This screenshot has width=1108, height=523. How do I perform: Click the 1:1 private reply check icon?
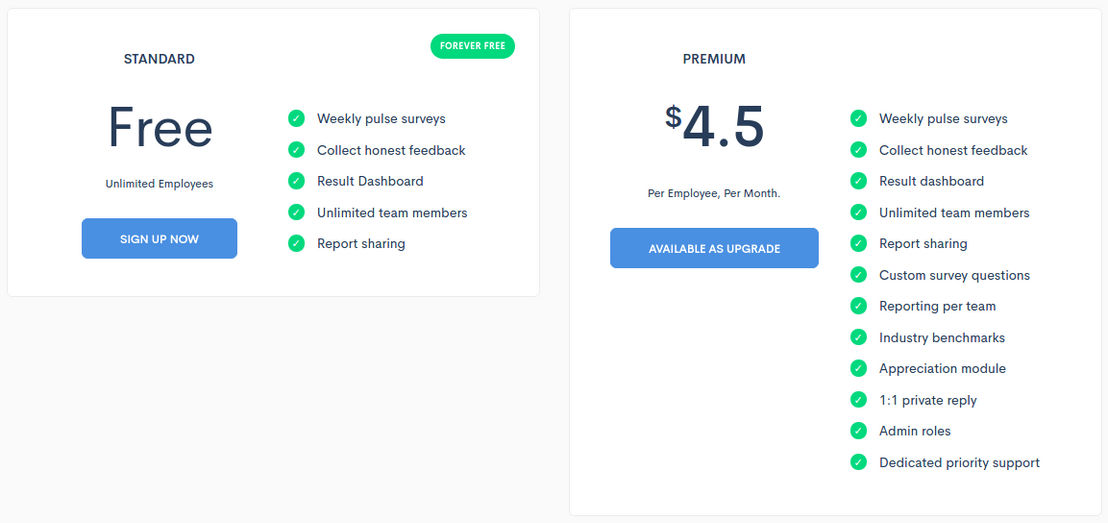point(859,399)
